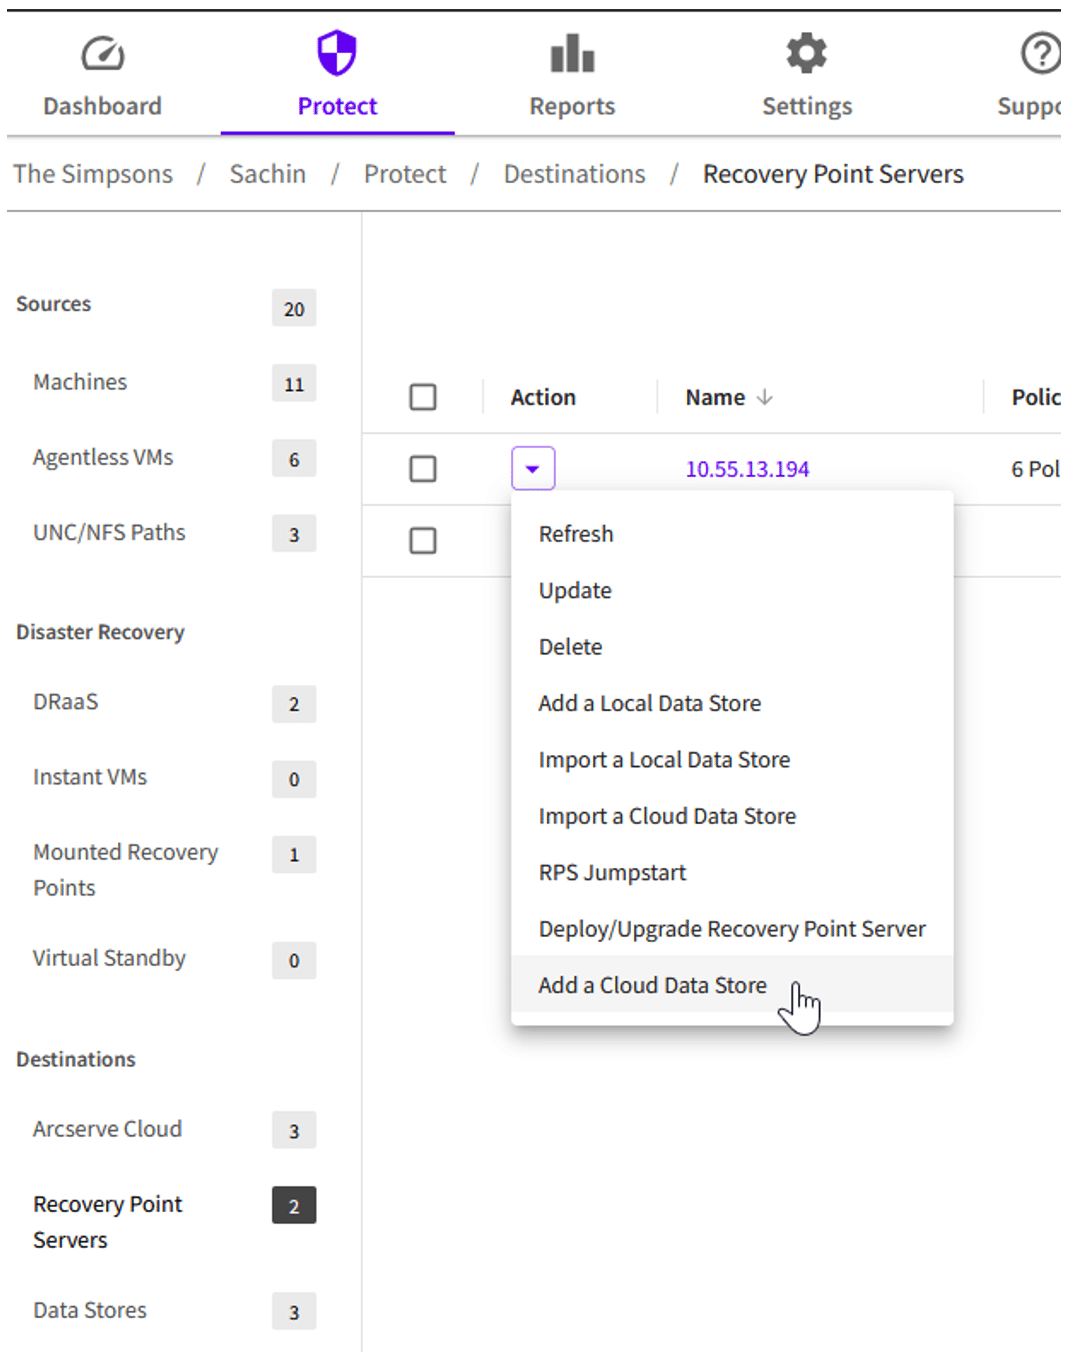
Task: Open DRaaS in the sidebar
Action: click(x=66, y=702)
